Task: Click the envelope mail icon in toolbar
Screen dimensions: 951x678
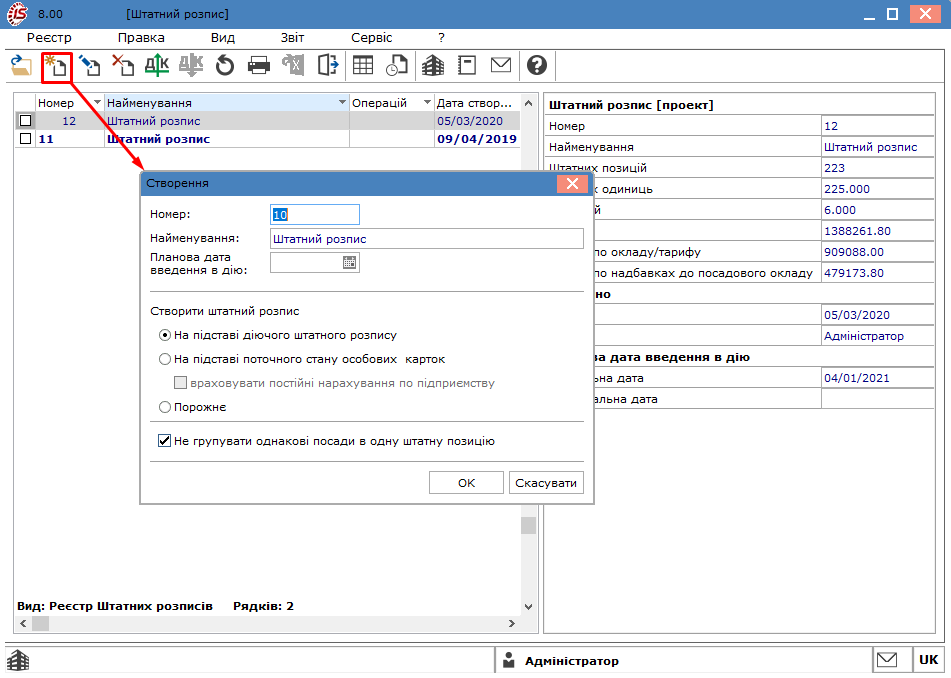Action: tap(501, 64)
